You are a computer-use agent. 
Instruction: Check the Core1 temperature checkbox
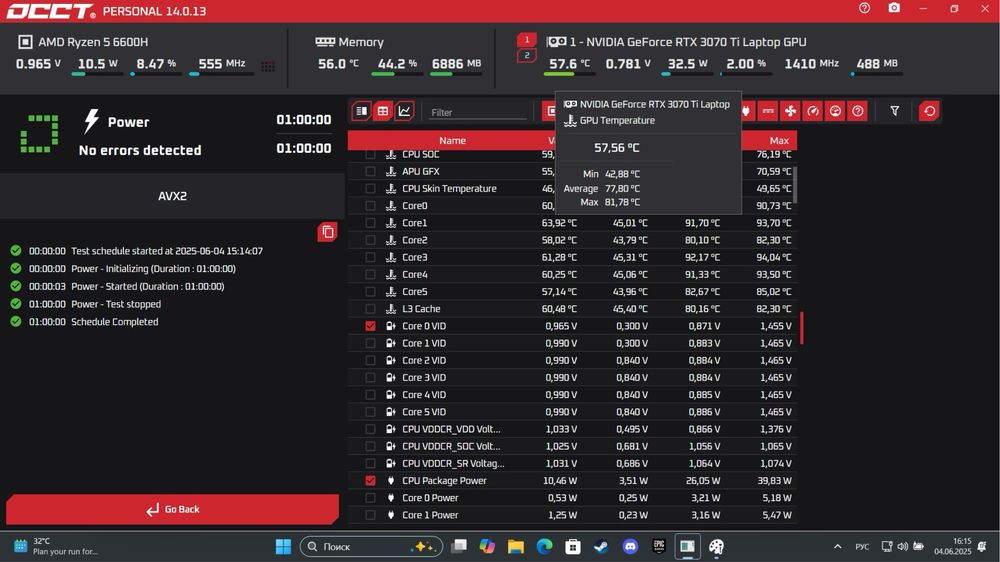pos(371,223)
